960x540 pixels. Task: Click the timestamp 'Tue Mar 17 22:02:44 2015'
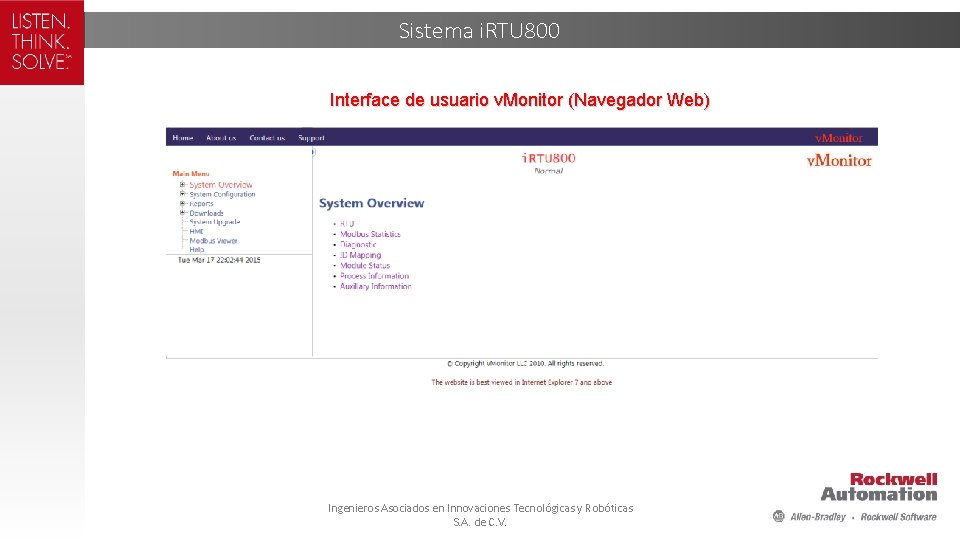[x=219, y=260]
